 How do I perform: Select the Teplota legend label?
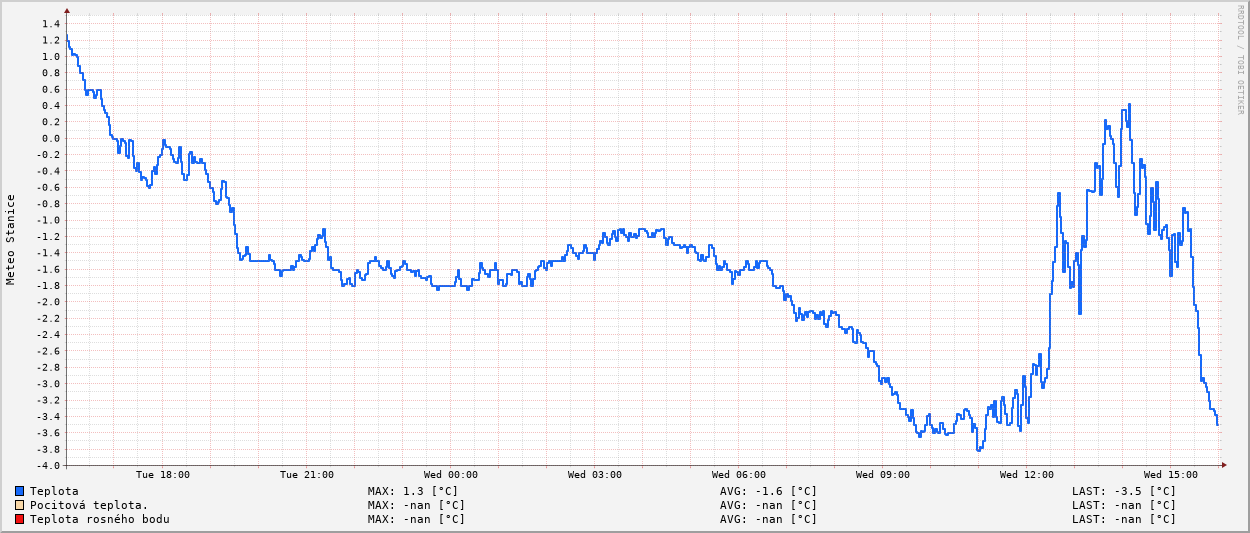(54, 491)
